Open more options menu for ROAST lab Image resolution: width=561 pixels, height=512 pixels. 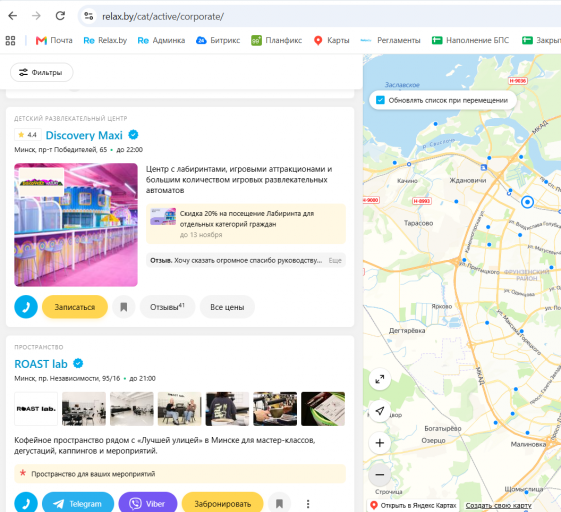click(x=308, y=504)
